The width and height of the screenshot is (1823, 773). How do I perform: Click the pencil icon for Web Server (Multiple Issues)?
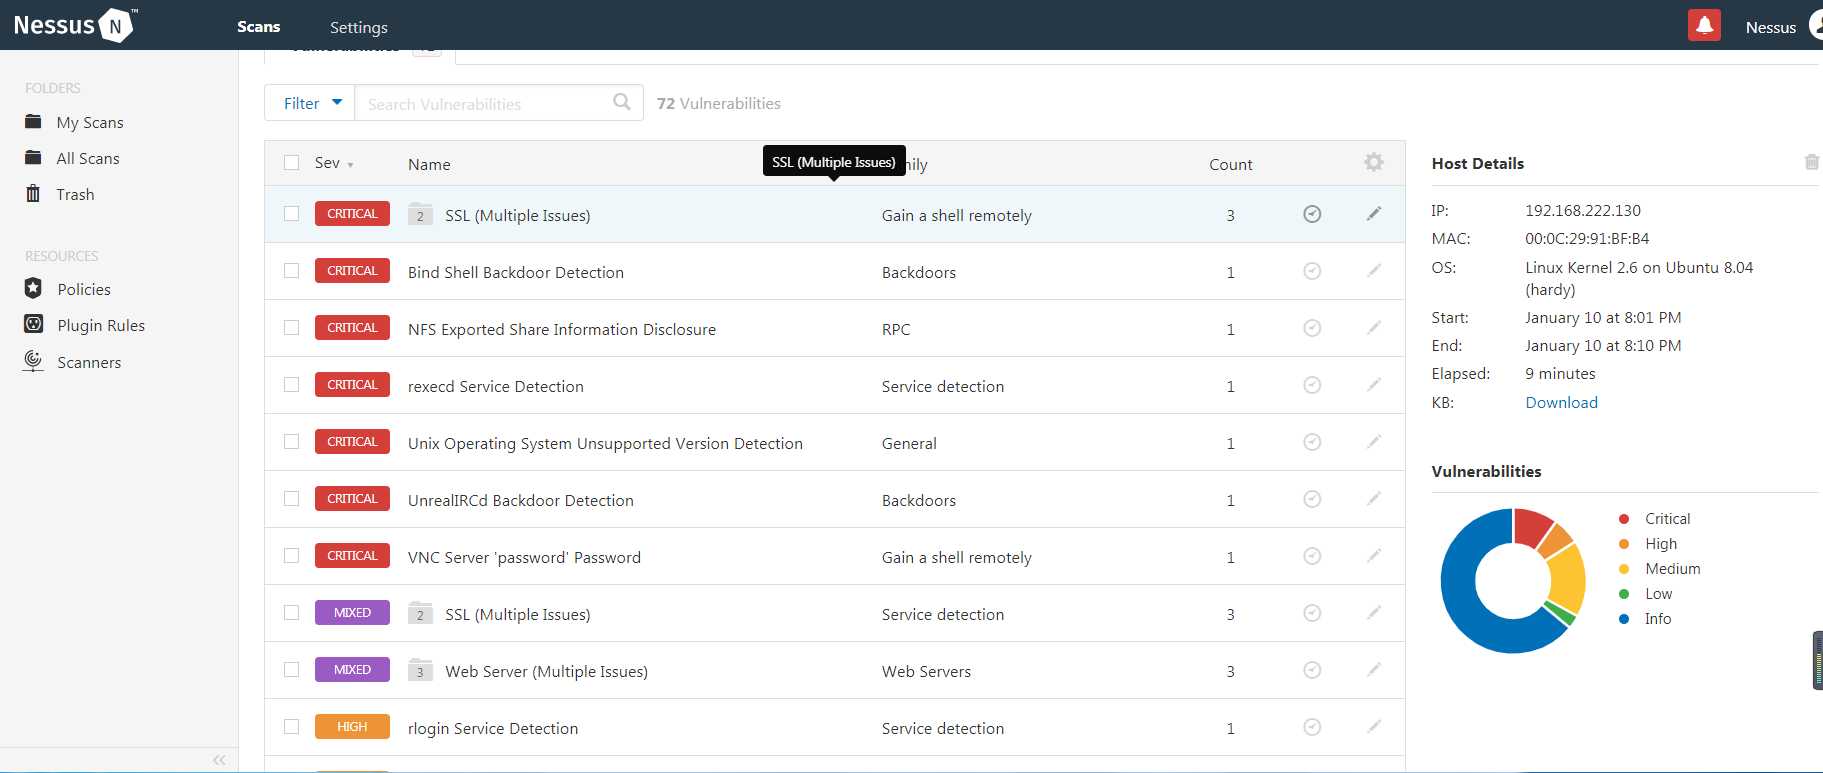tap(1374, 669)
